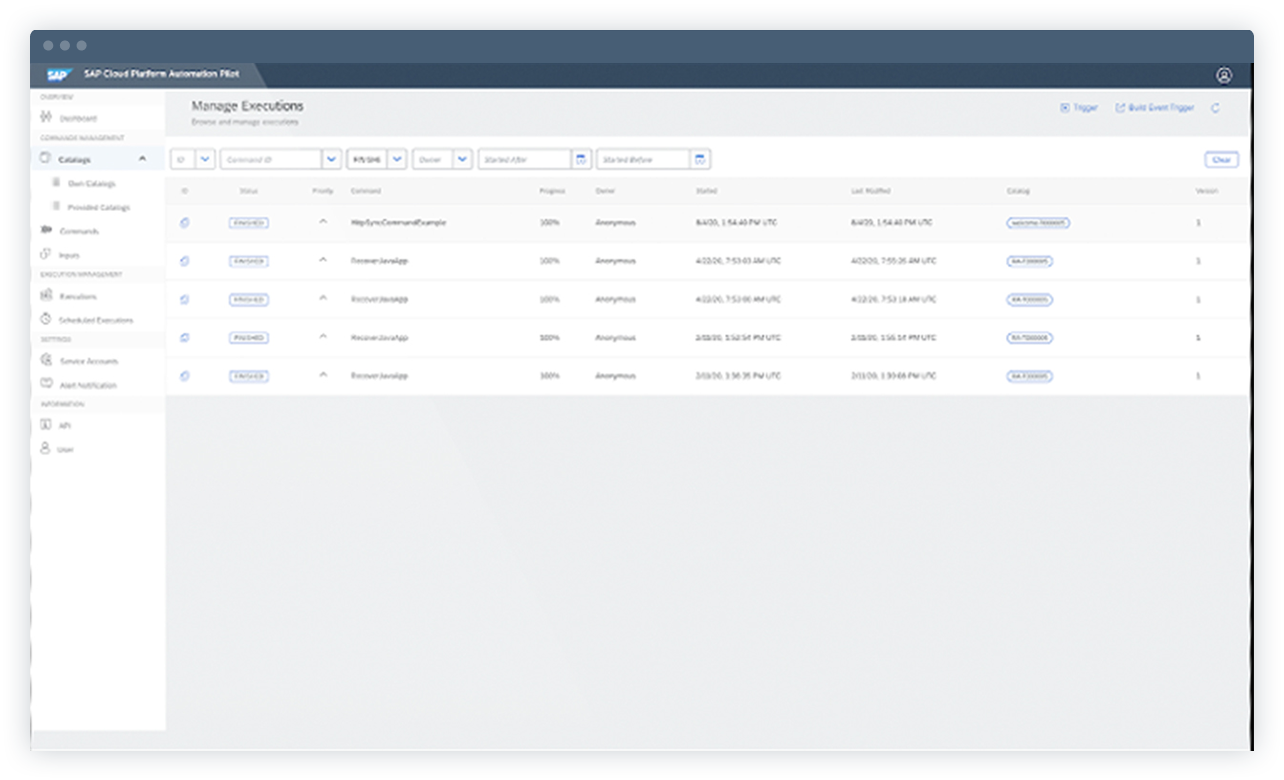
Task: Copy ID of HttpSyncCommandExample execution
Action: (x=184, y=223)
